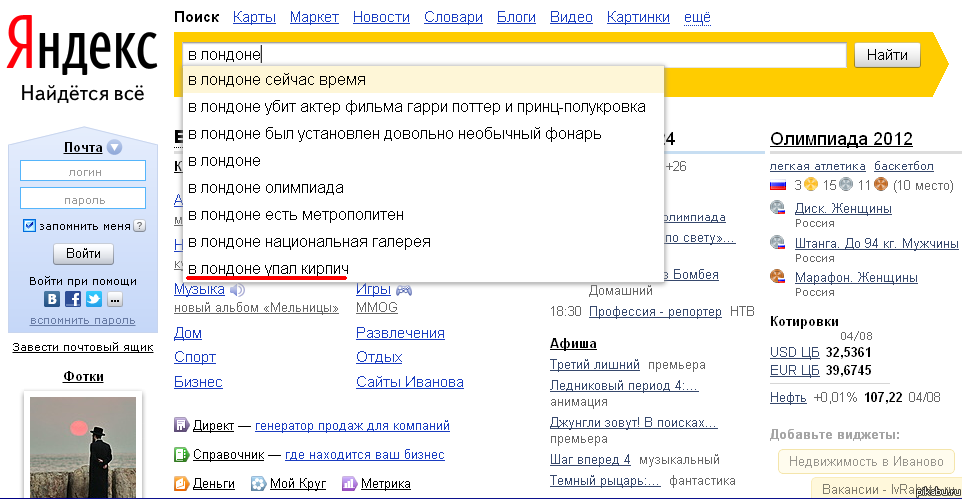Click medal icon beside Штанга. До 94 кг
This screenshot has height=499, width=962.
[x=777, y=242]
